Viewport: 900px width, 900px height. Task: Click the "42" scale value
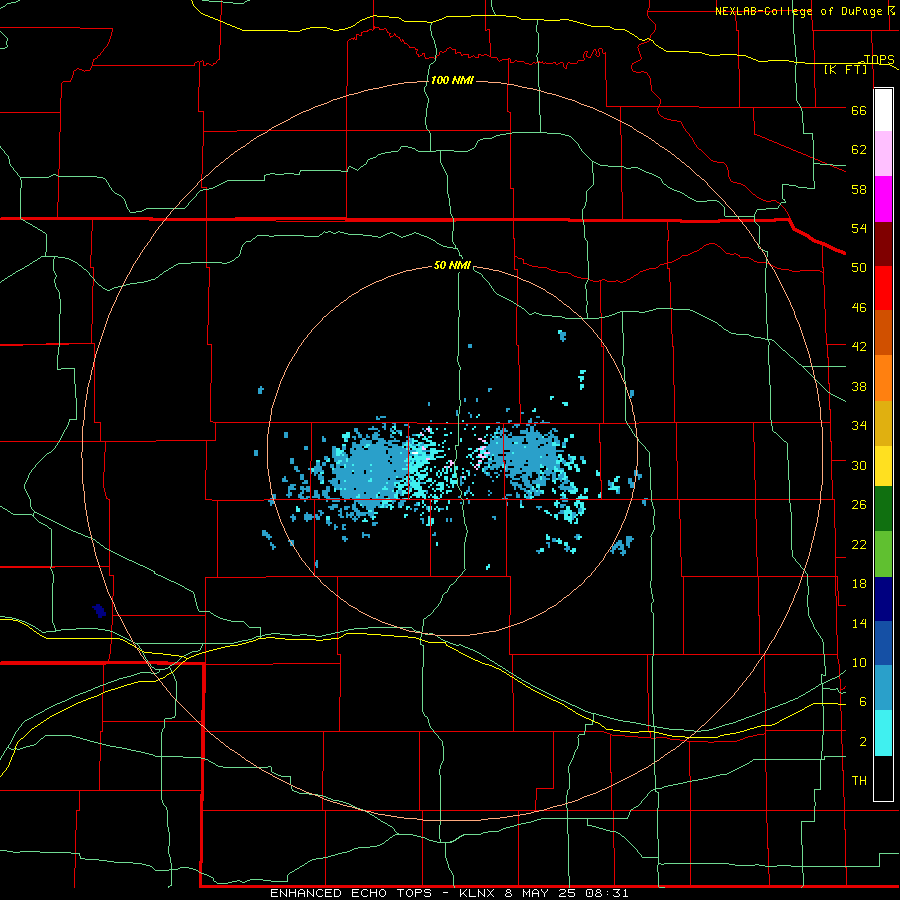[859, 347]
